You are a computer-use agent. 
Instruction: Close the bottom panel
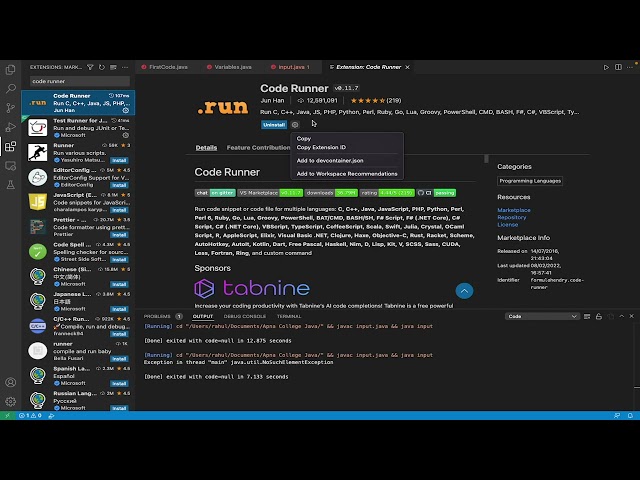(632, 316)
